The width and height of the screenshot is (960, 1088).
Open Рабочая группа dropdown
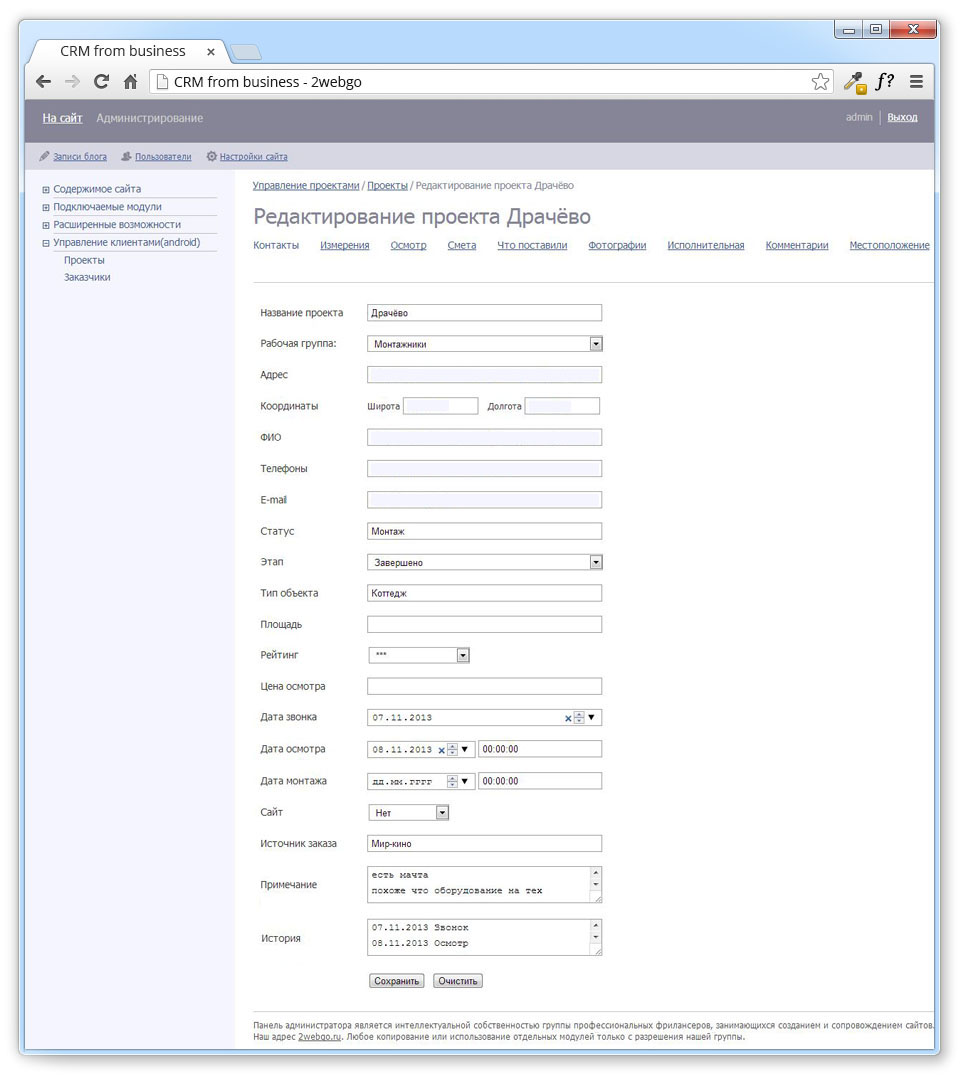[x=596, y=344]
